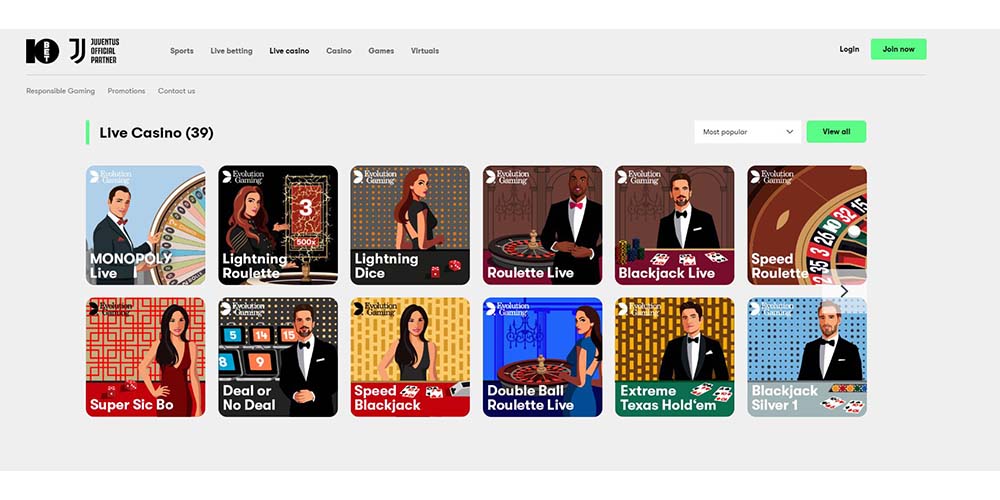1000x500 pixels.
Task: Click next arrow to show more games
Action: click(844, 292)
